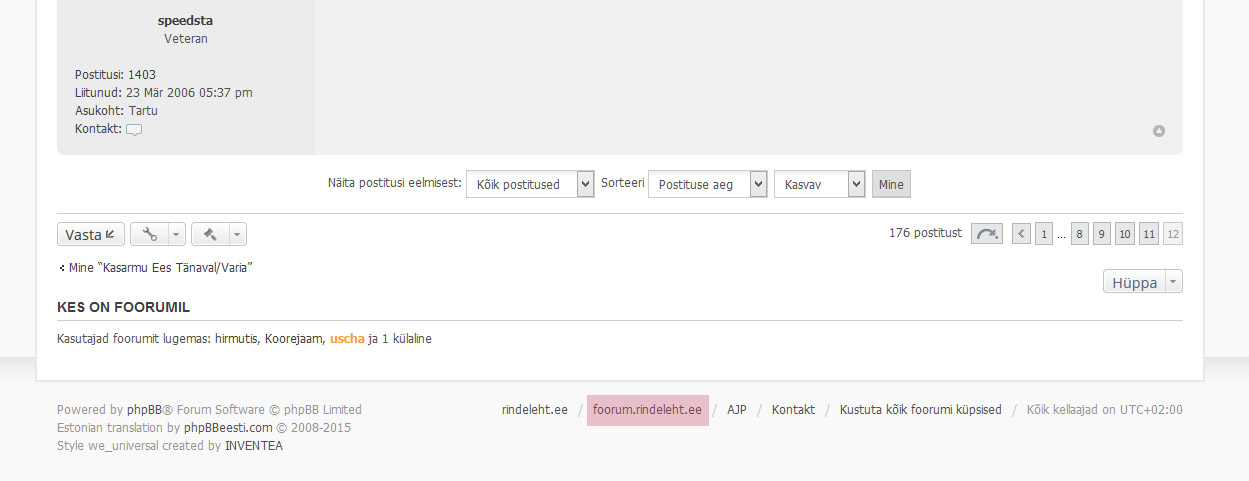This screenshot has height=481, width=1249.
Task: Go to previous page with the left arrow
Action: [x=1021, y=234]
